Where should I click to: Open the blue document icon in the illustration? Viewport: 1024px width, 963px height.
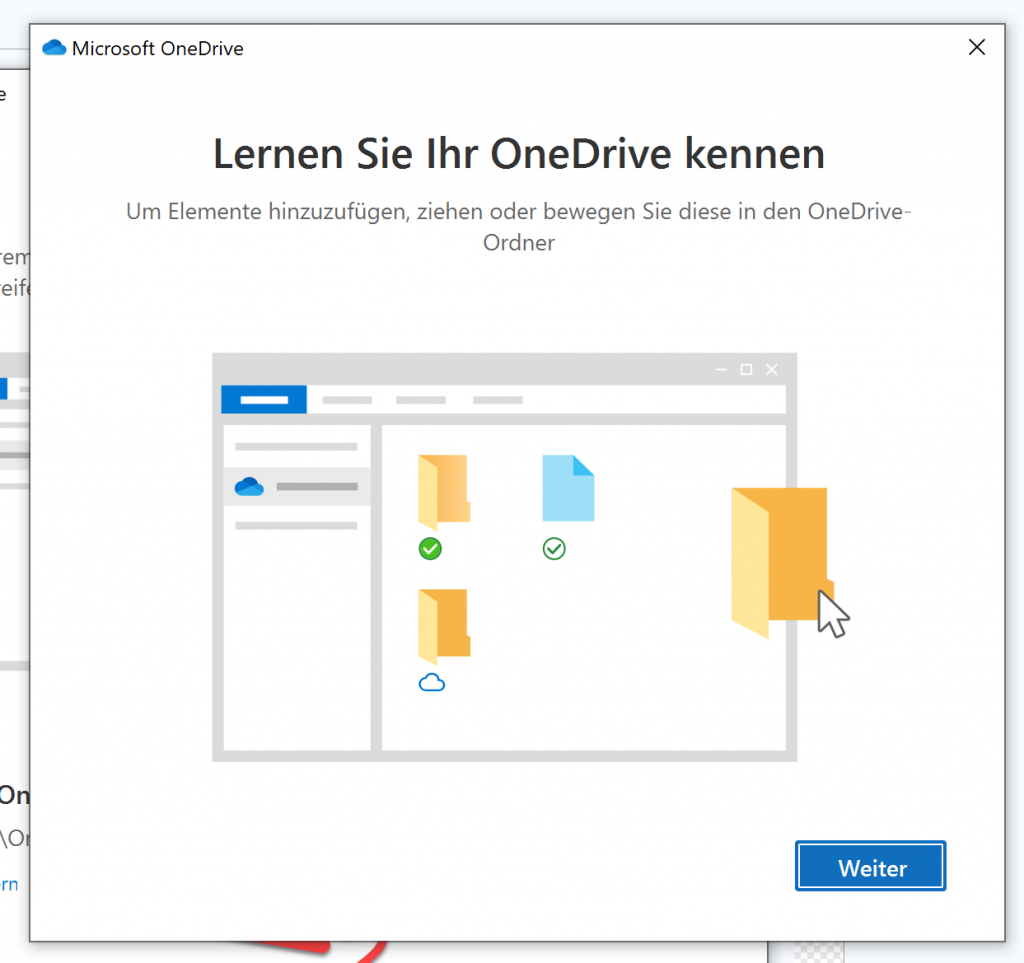tap(568, 489)
